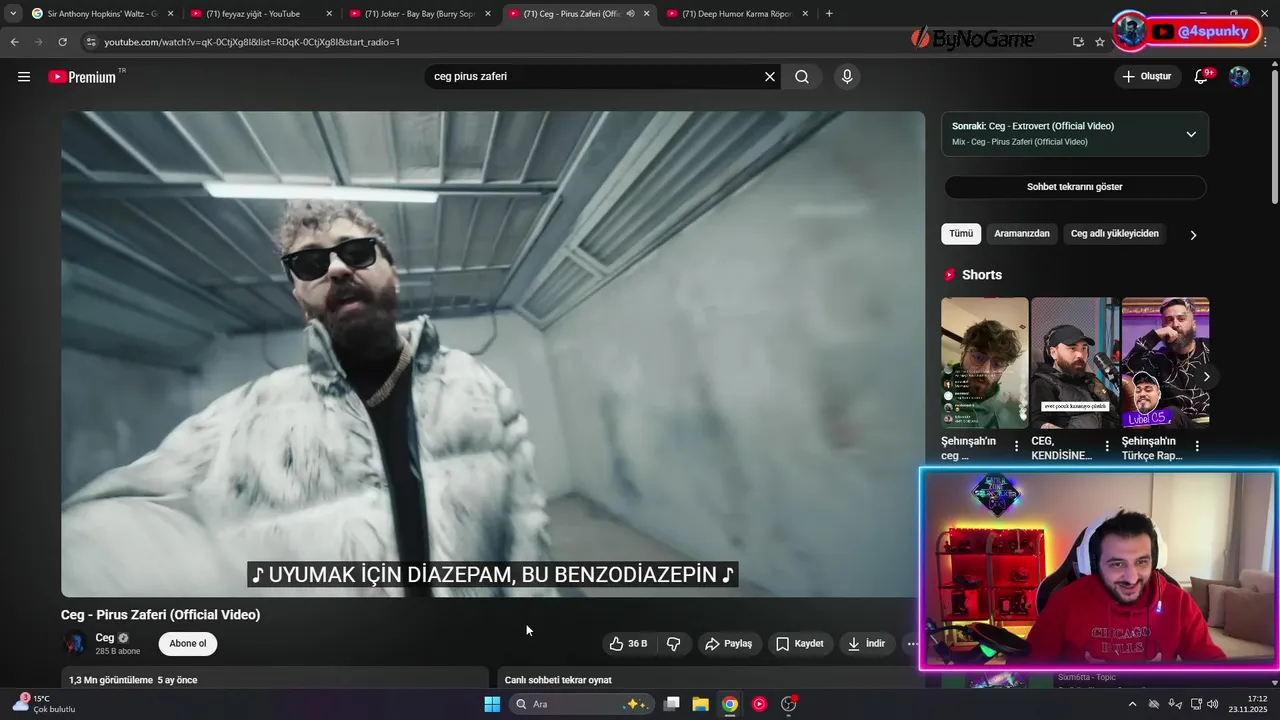Select the Tümü filter chip
Image resolution: width=1280 pixels, height=720 pixels.
click(x=961, y=234)
